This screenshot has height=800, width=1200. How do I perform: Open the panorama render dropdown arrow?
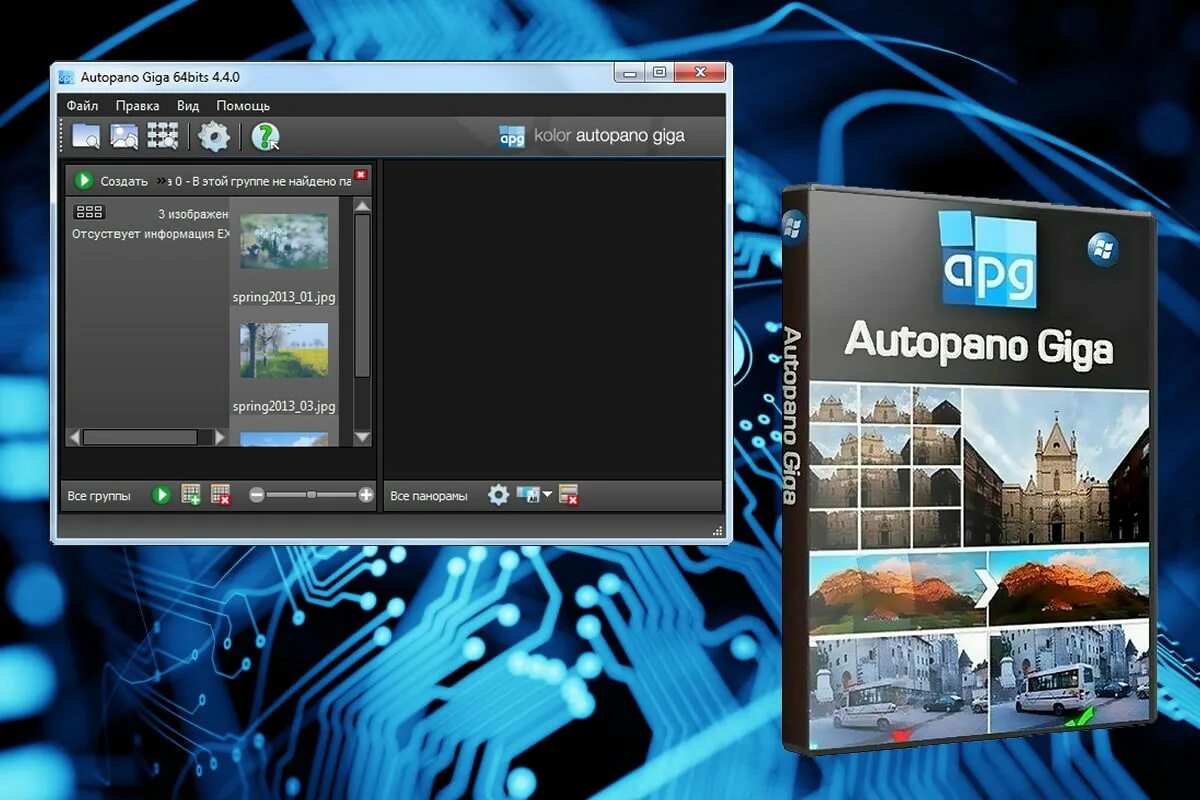(x=548, y=495)
